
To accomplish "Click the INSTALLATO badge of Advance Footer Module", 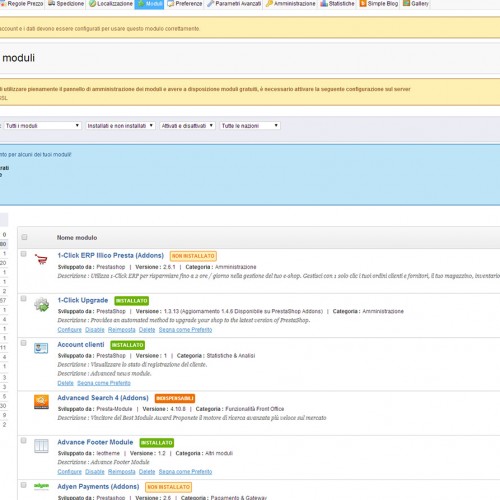I will click(157, 443).
